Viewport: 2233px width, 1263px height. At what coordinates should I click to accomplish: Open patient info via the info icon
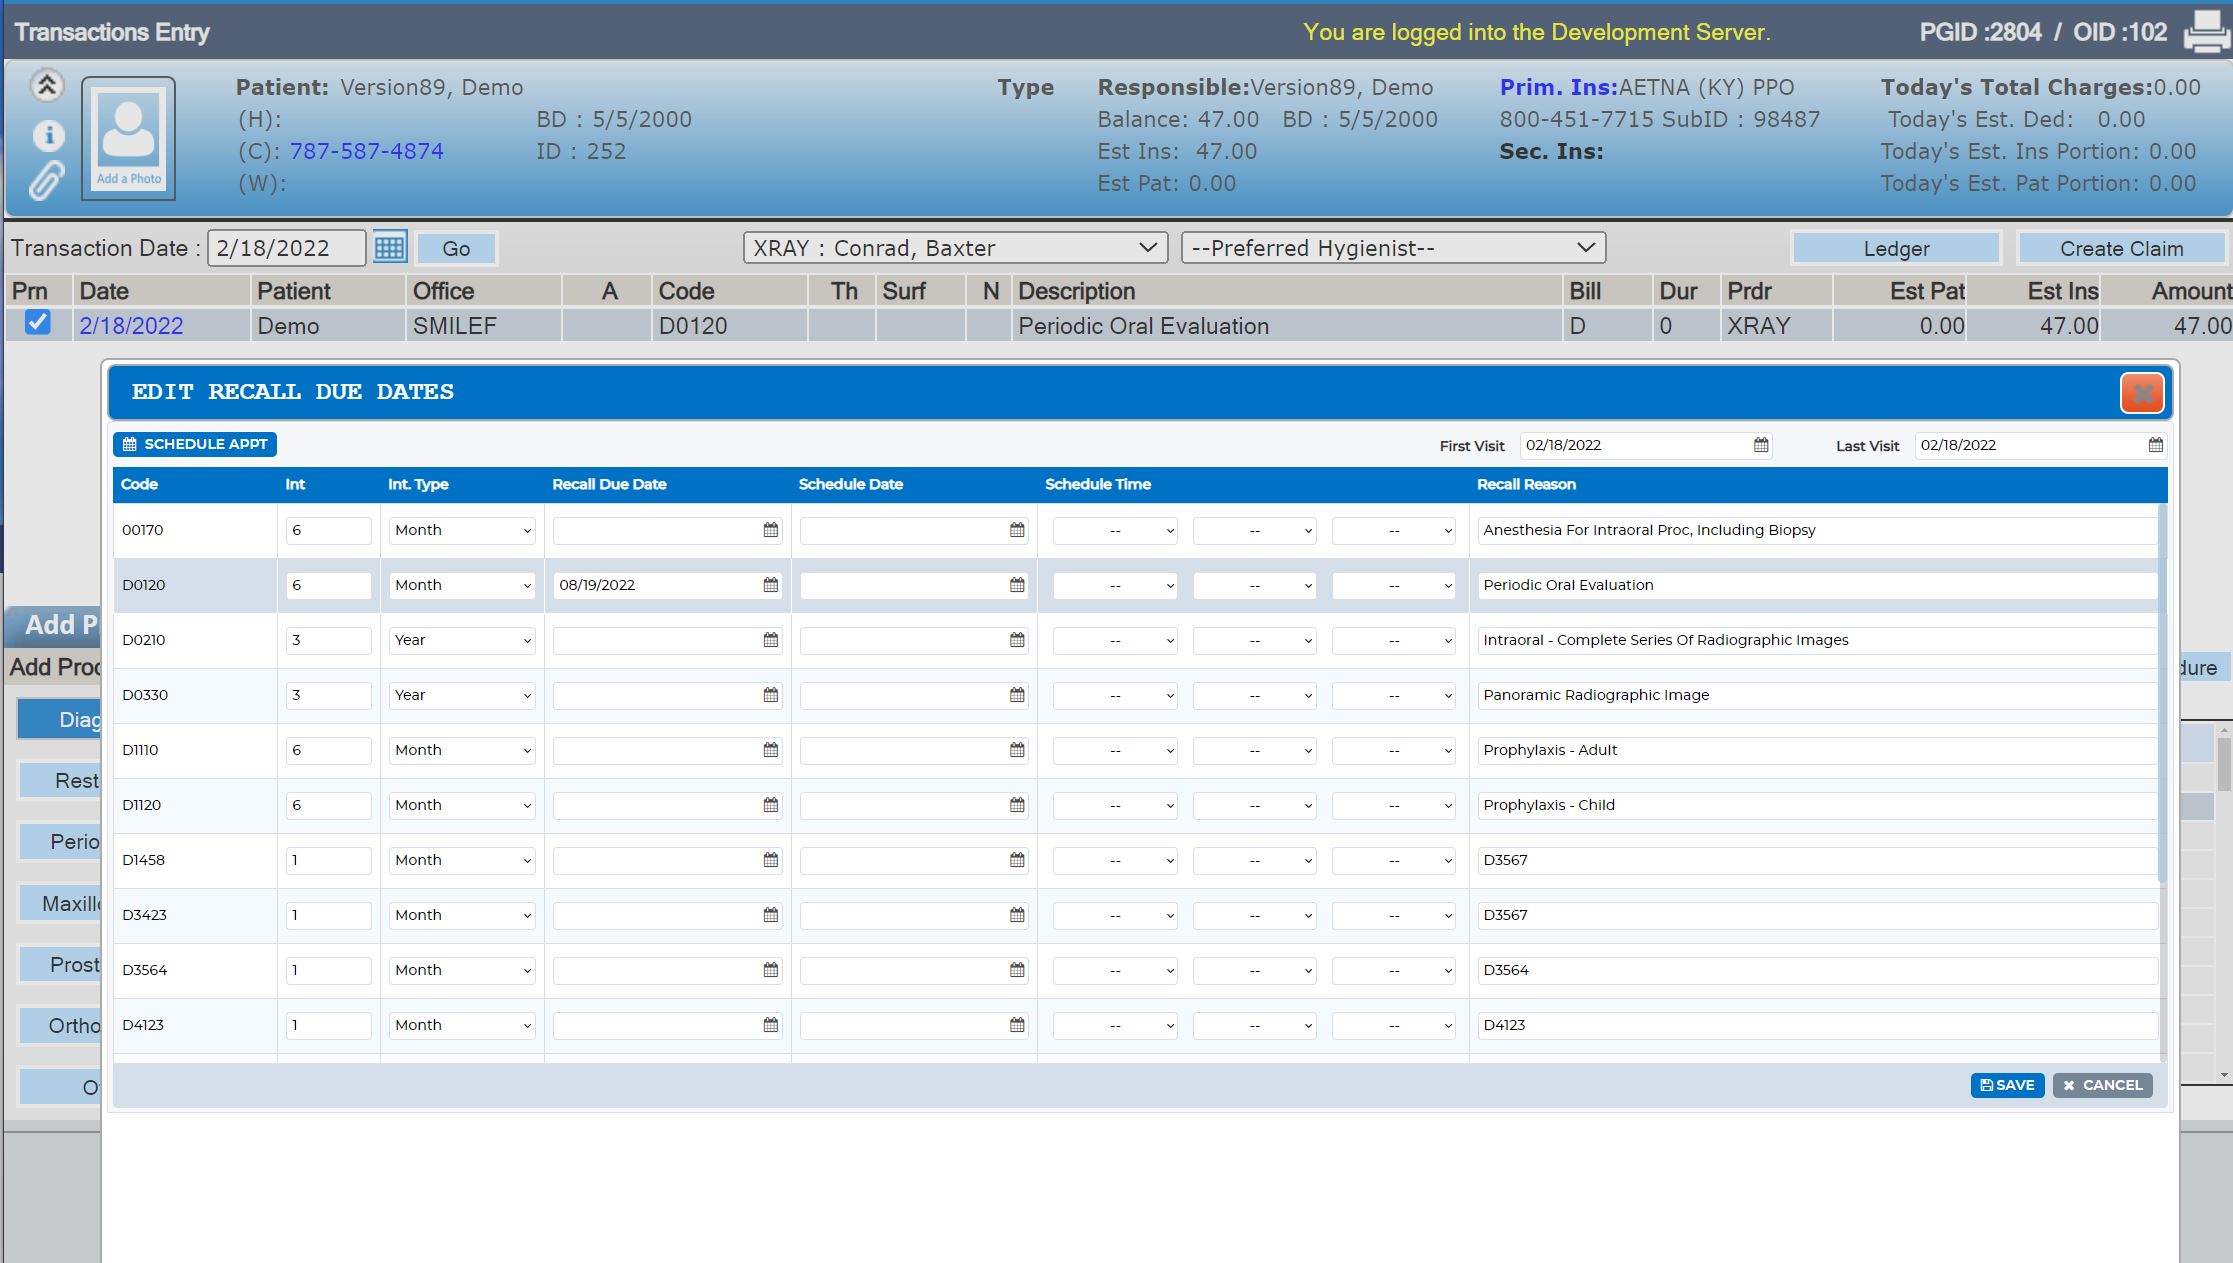coord(48,135)
